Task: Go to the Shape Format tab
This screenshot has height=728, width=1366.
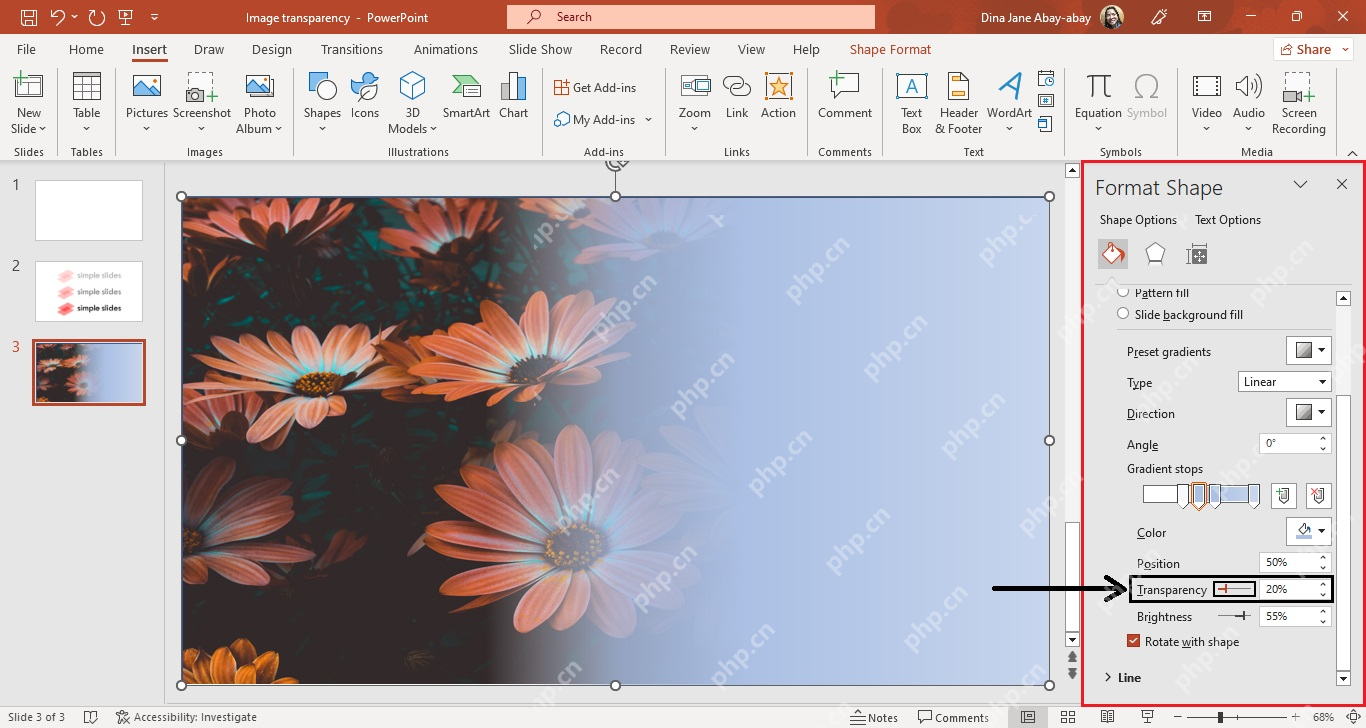Action: point(890,49)
